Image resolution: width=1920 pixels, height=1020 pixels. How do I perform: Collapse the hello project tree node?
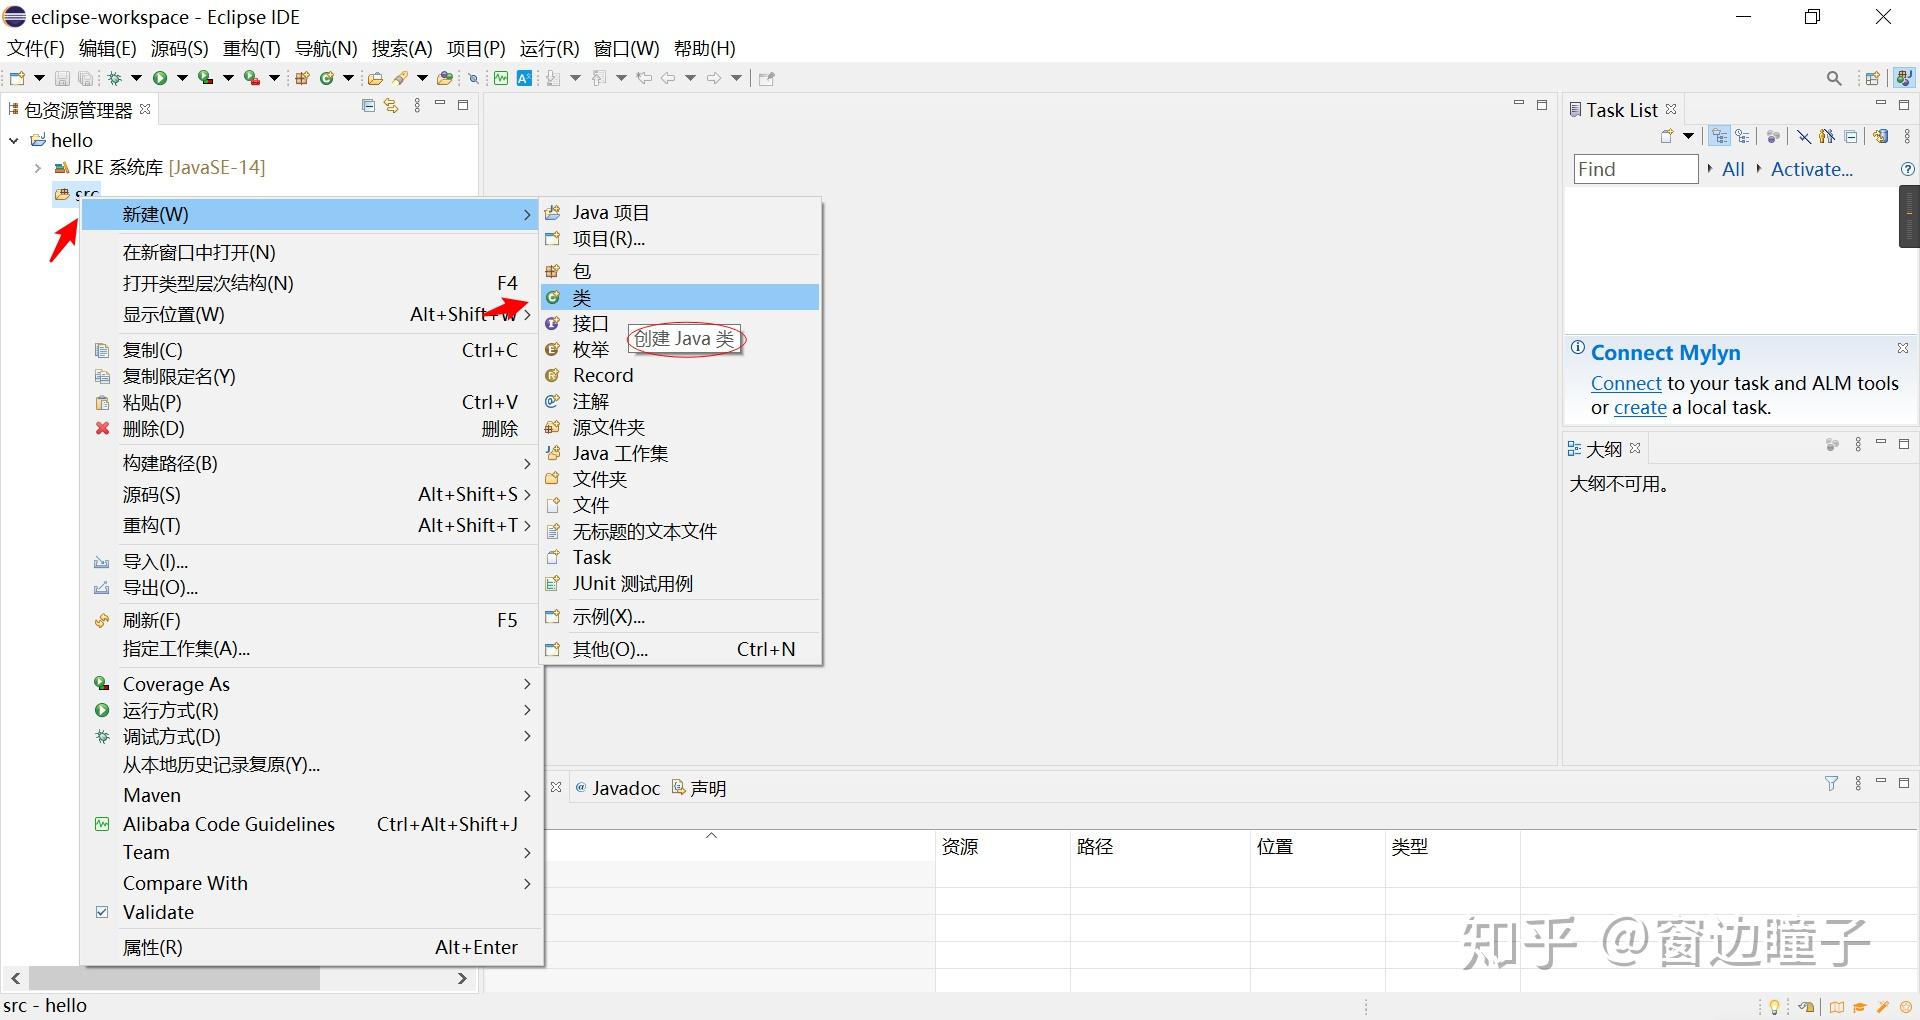point(13,140)
